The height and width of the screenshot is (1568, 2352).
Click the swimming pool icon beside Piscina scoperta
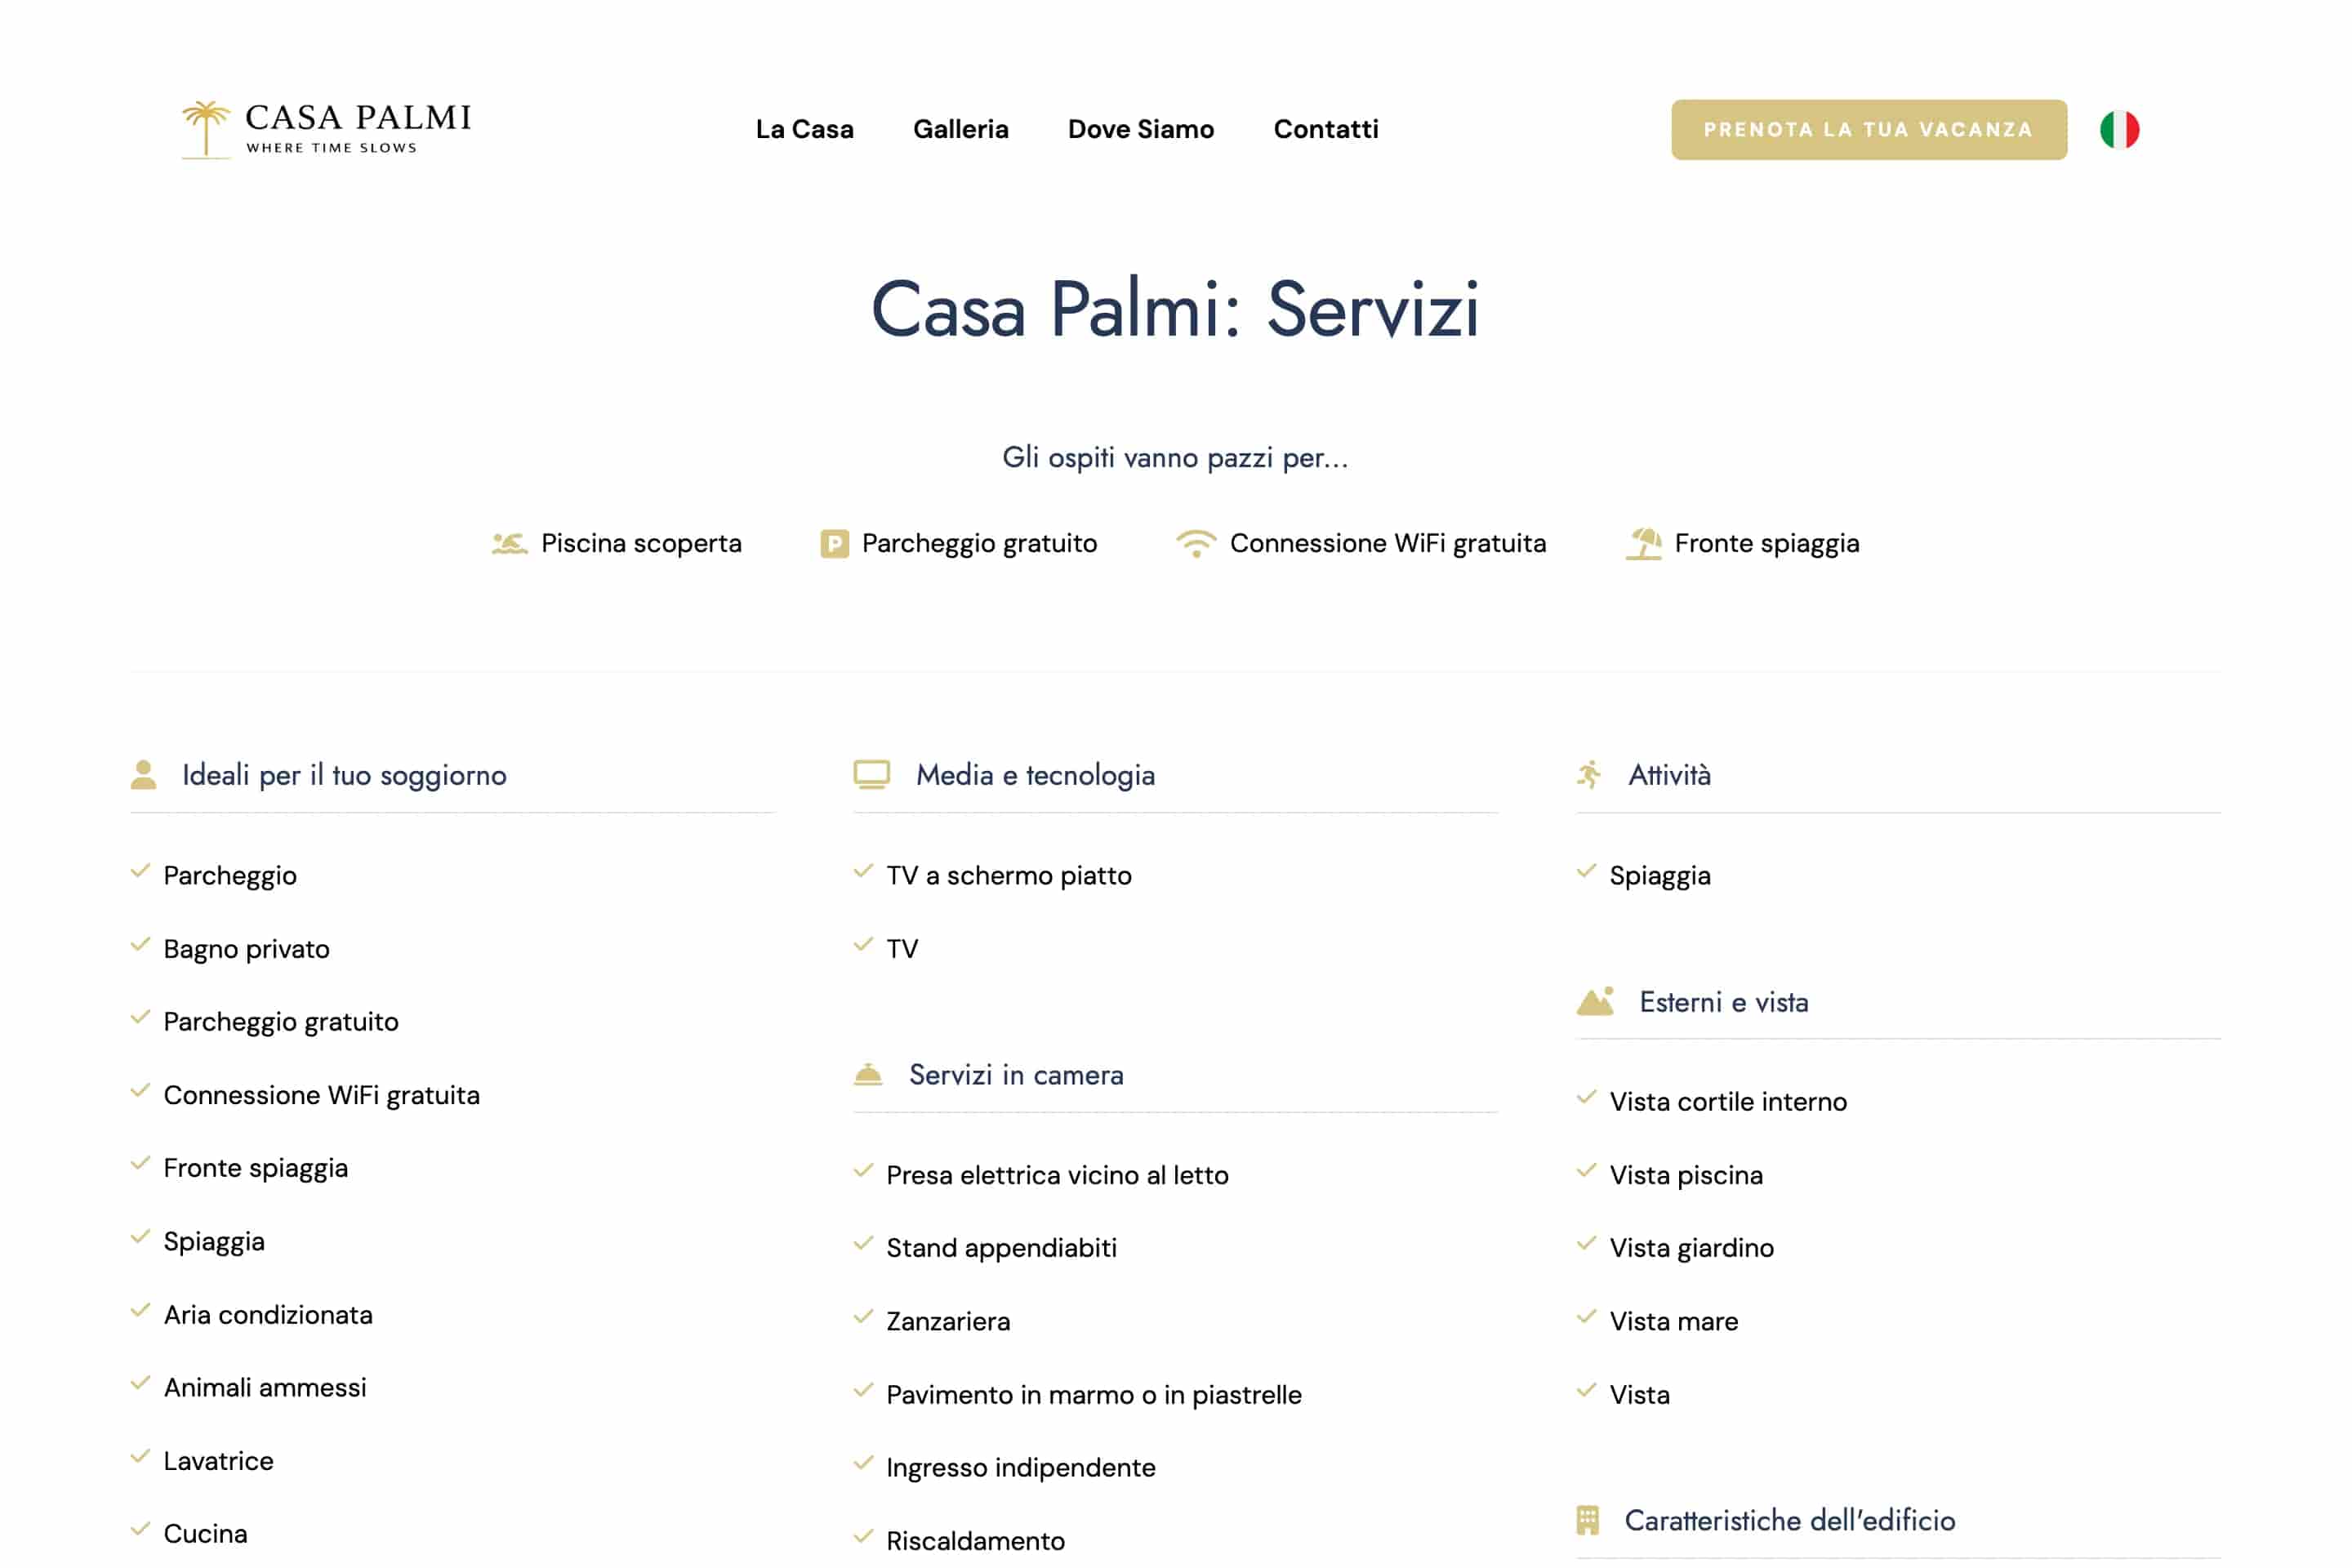pyautogui.click(x=509, y=543)
